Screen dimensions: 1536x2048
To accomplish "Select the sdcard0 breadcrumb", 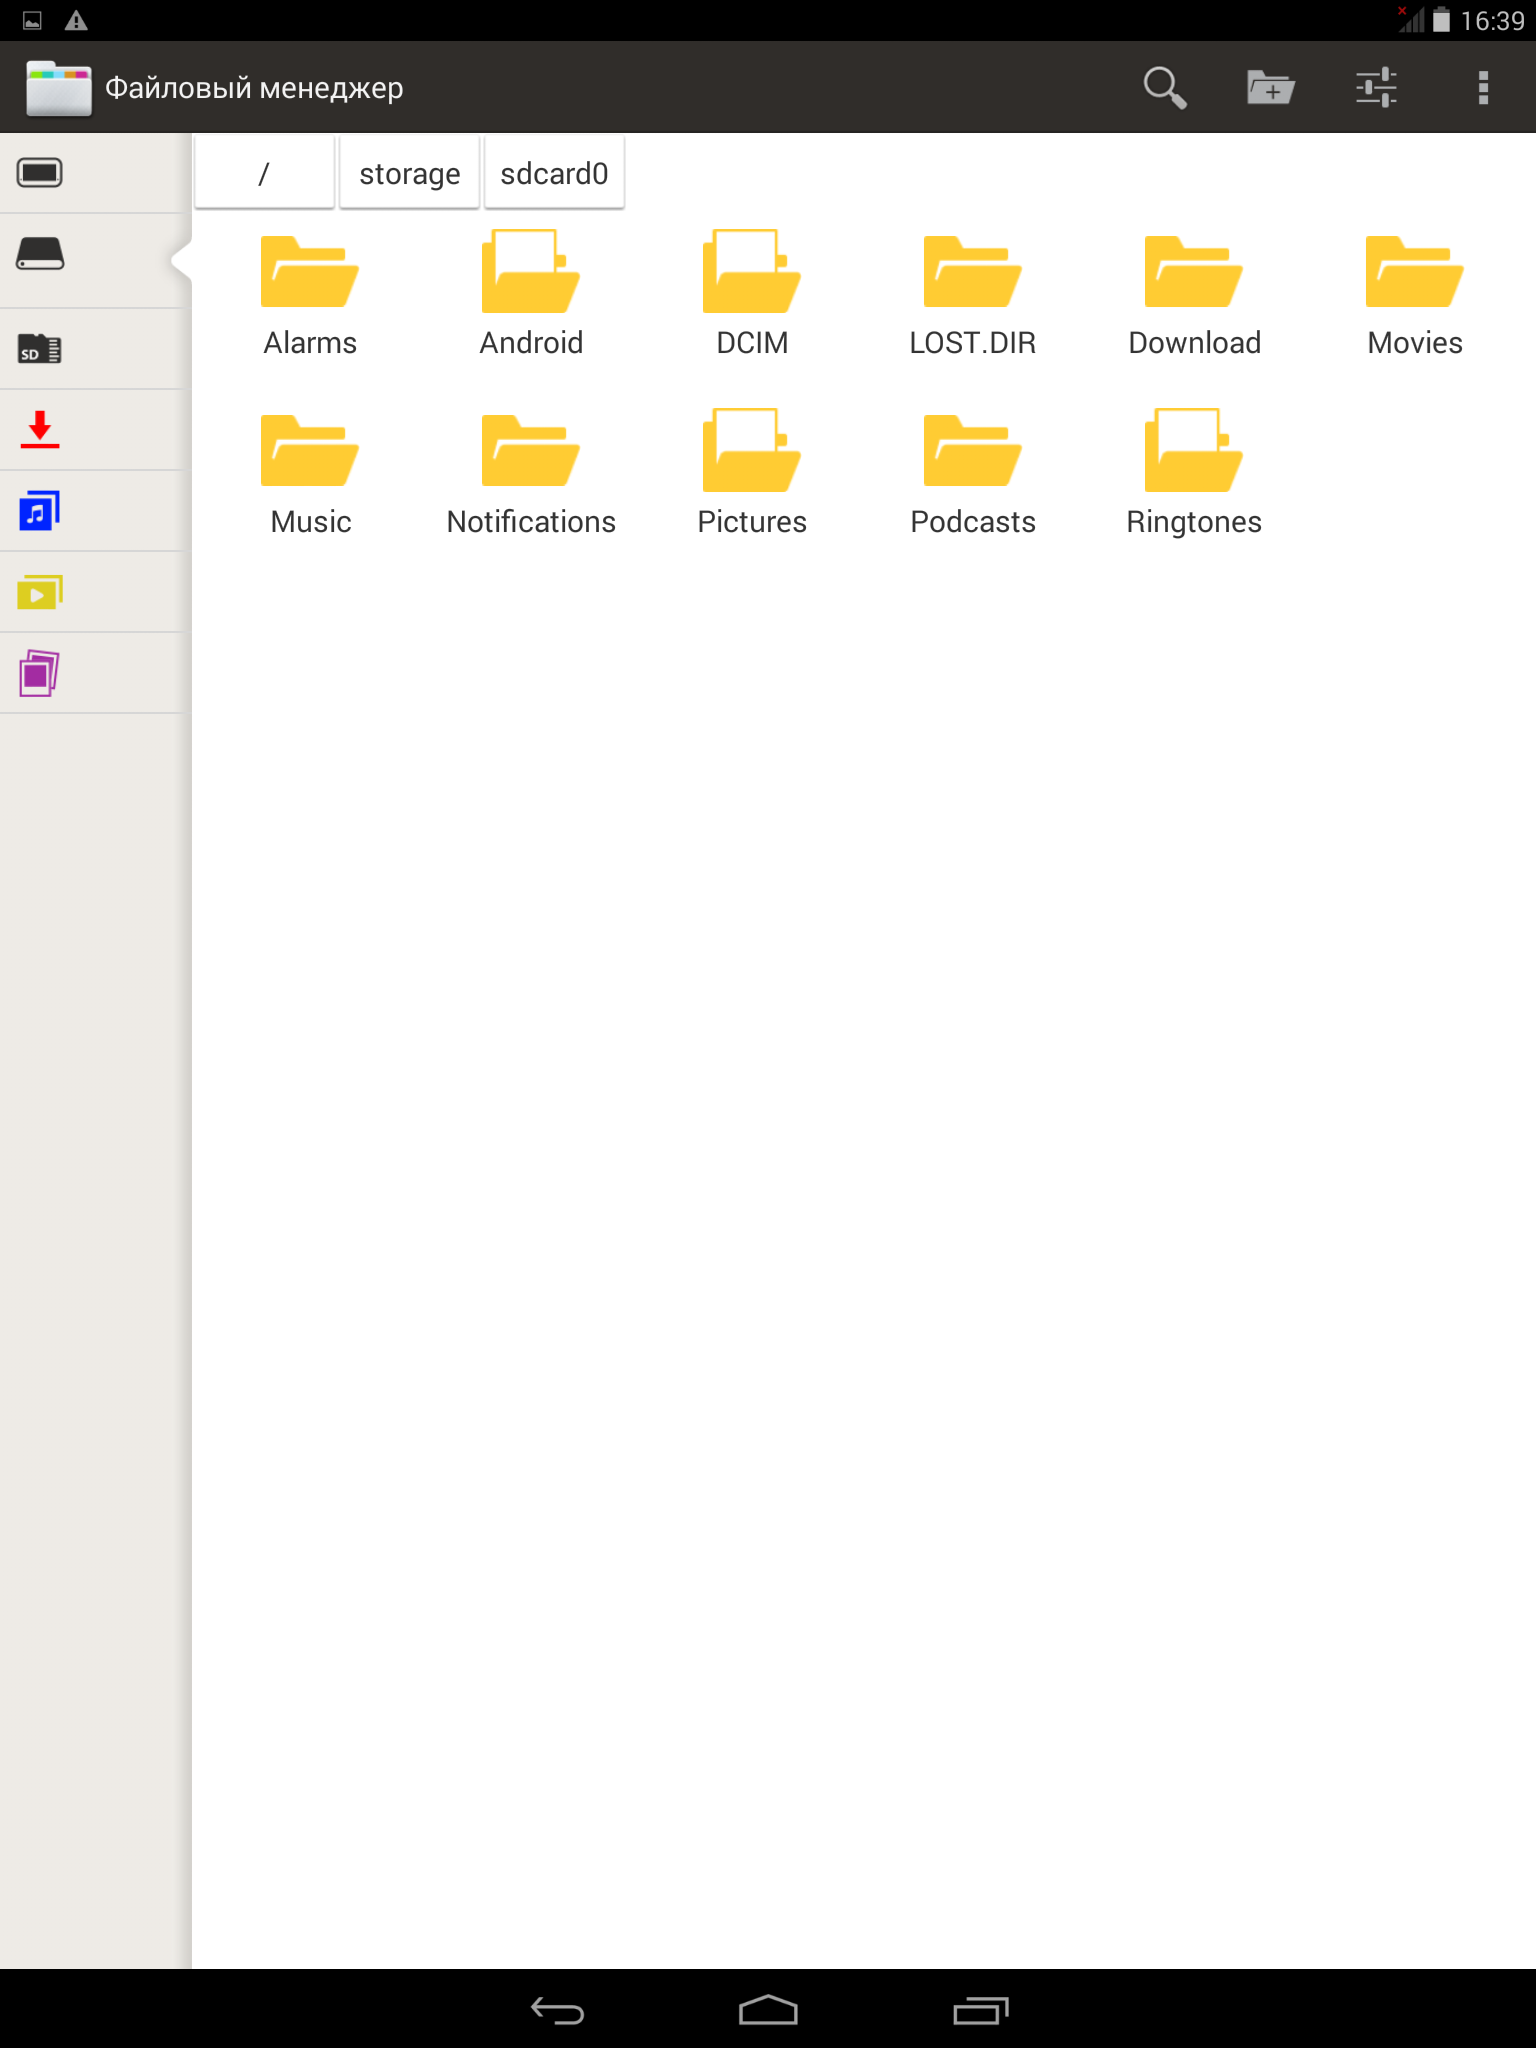I will [x=554, y=173].
